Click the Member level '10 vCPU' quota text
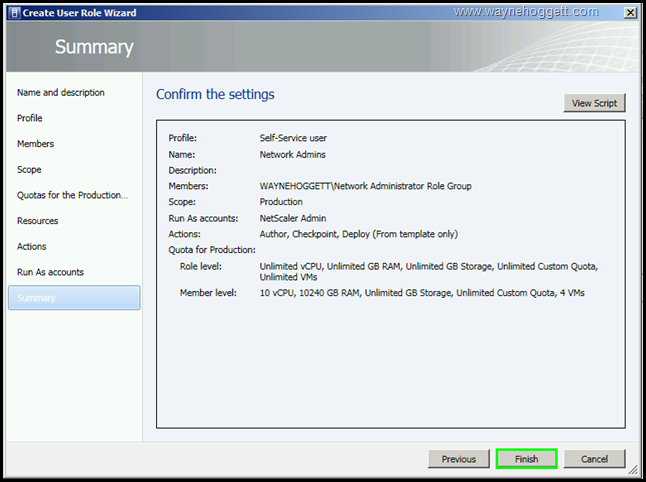 pos(422,293)
